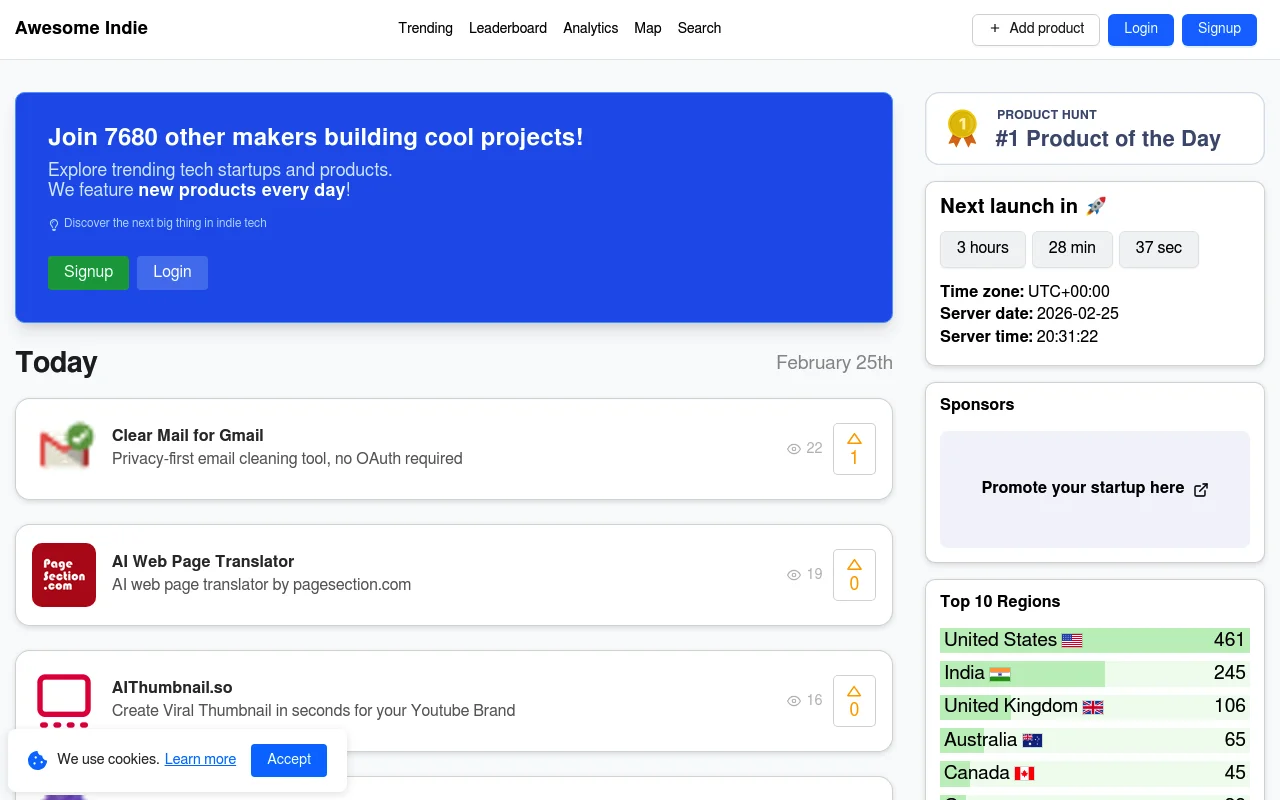Click the Add product button
The image size is (1280, 800).
(1035, 29)
